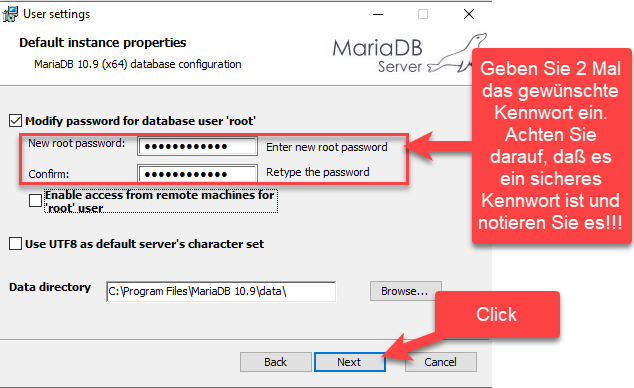Uncheck Modify password for database user 'root'
This screenshot has width=634, height=388.
[15, 120]
